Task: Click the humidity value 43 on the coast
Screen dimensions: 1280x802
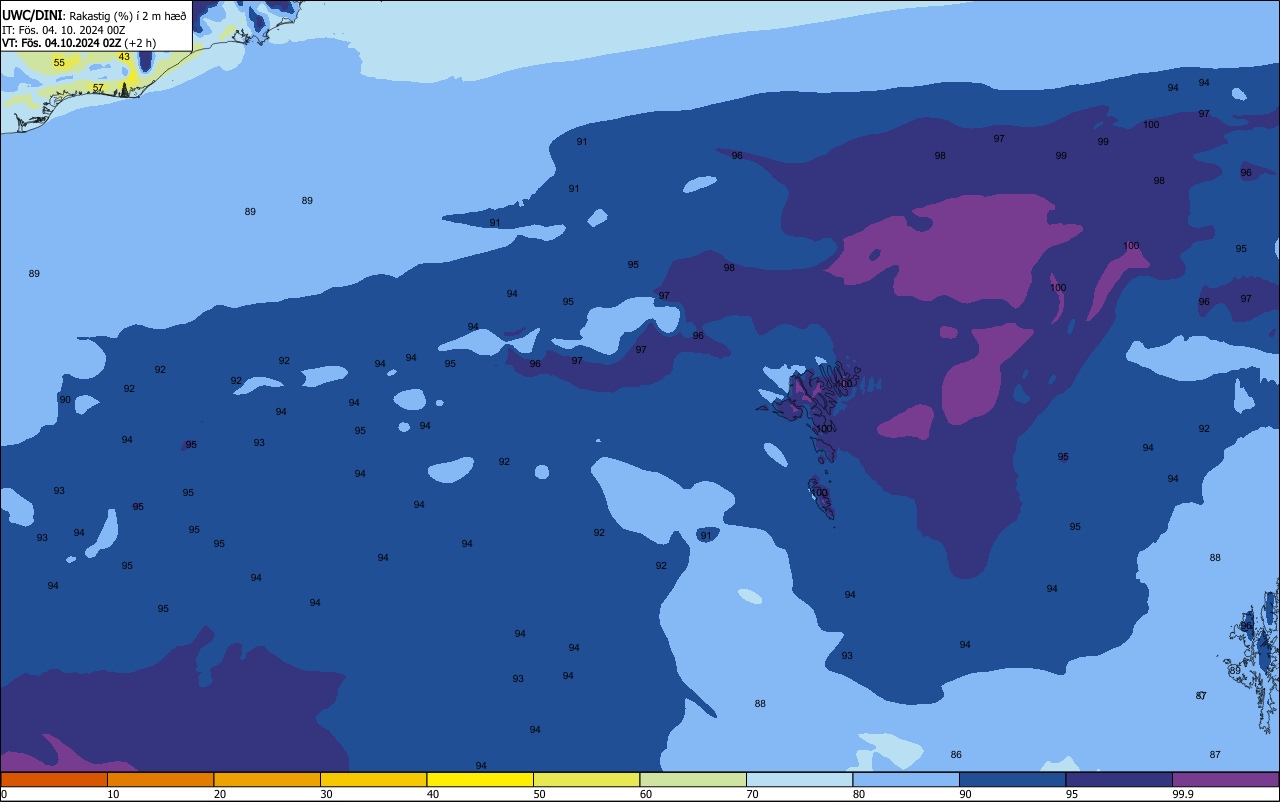Action: (x=124, y=57)
